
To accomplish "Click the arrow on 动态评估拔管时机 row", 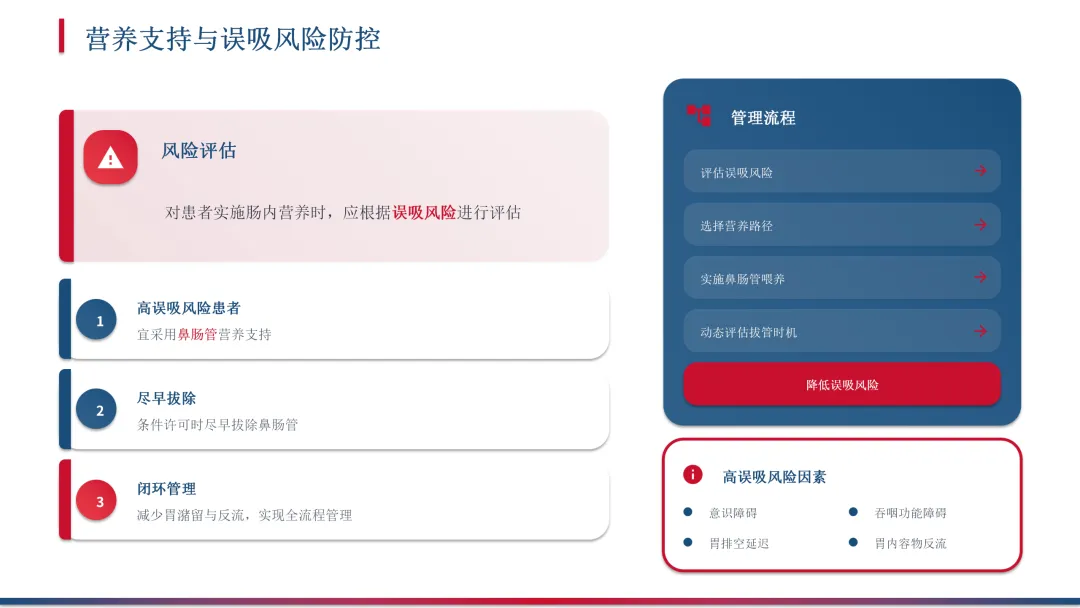I will tap(980, 331).
